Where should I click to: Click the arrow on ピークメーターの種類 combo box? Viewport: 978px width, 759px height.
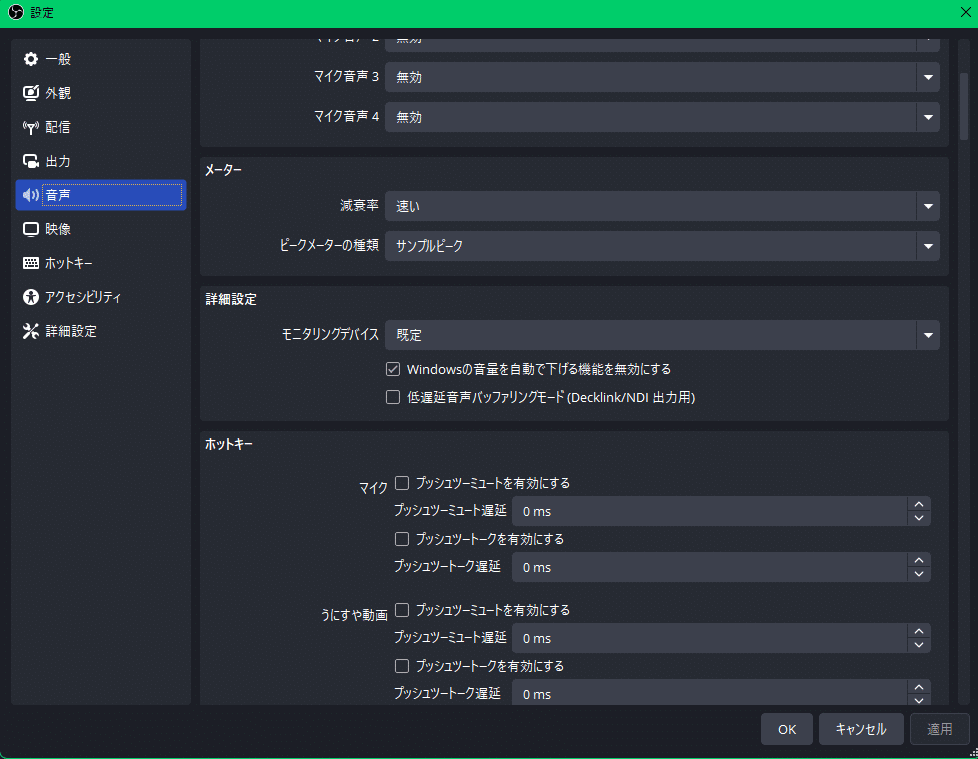point(928,246)
